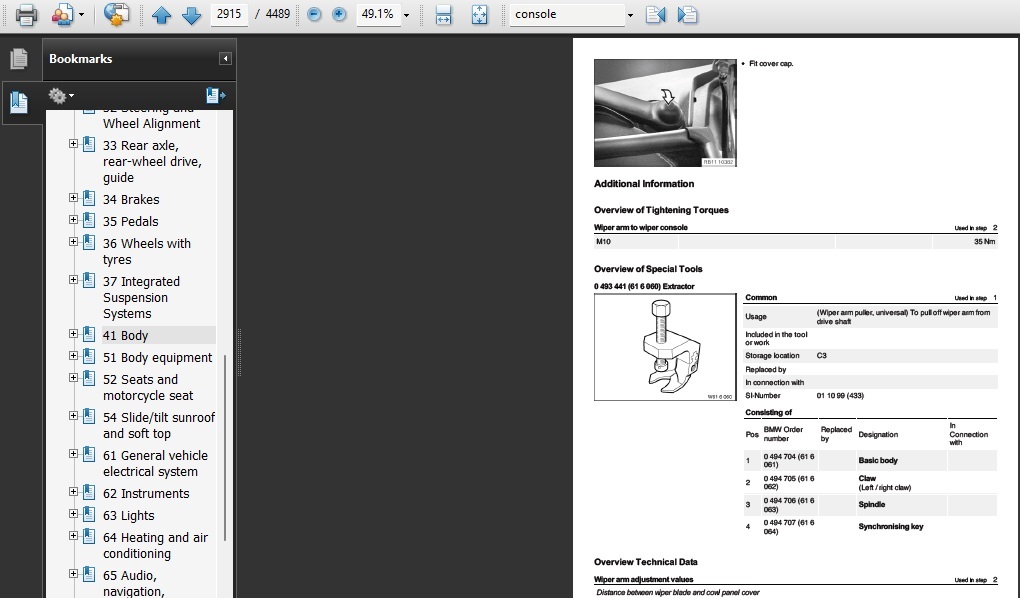Click the 'Additional Information' heading
This screenshot has height=598, width=1020.
point(644,184)
